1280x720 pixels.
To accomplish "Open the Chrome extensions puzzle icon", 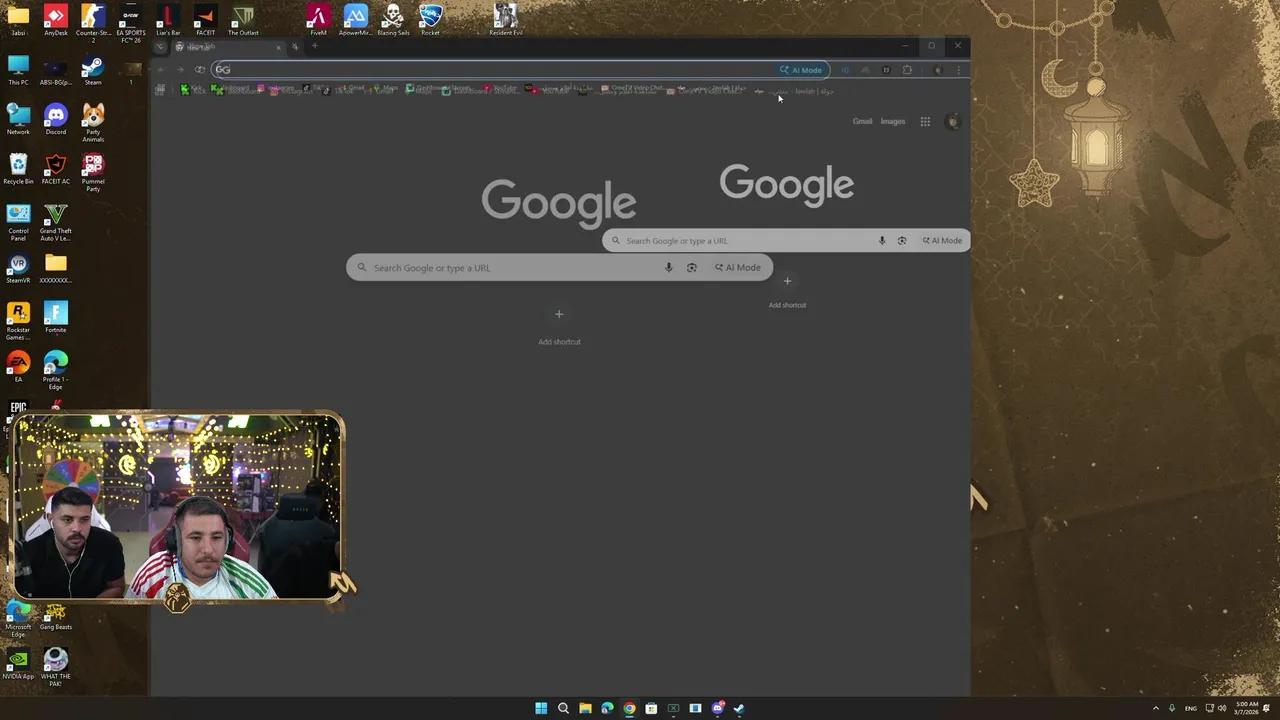I will click(907, 70).
